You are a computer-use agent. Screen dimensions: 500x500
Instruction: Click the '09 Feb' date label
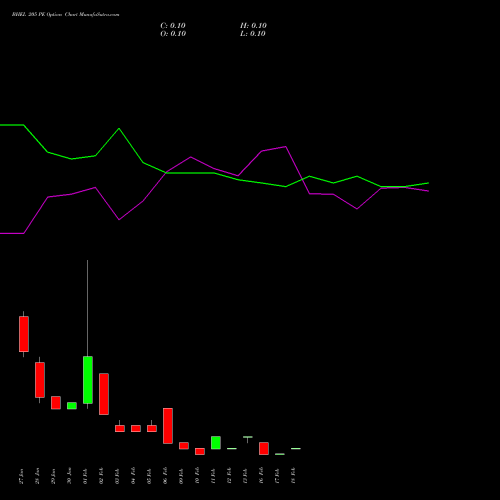coord(182,476)
